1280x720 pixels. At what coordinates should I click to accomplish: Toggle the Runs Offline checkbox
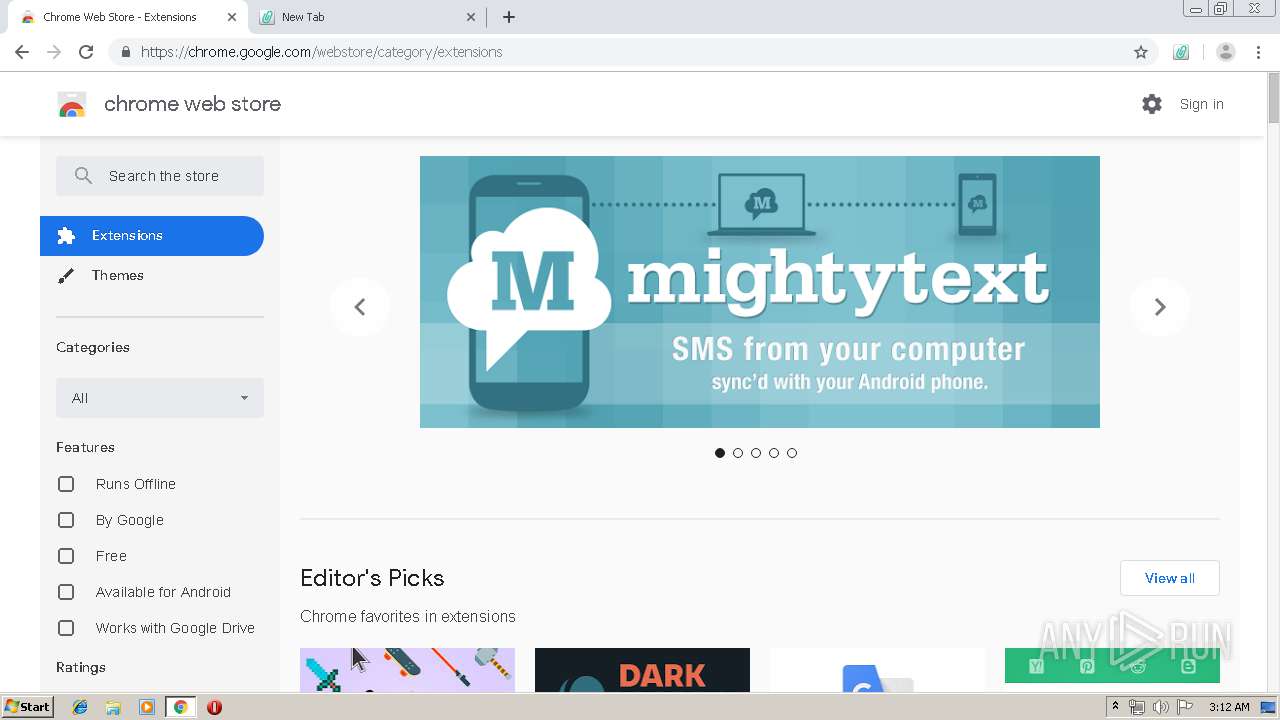(x=66, y=484)
